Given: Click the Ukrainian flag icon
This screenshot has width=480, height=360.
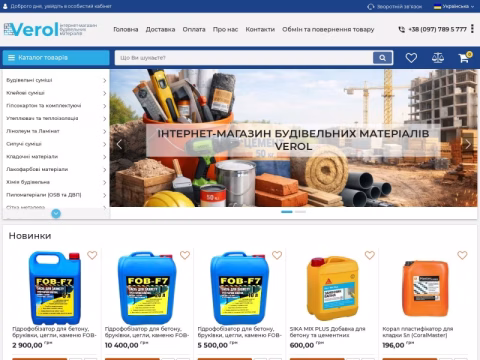Looking at the screenshot, I should [x=437, y=7].
